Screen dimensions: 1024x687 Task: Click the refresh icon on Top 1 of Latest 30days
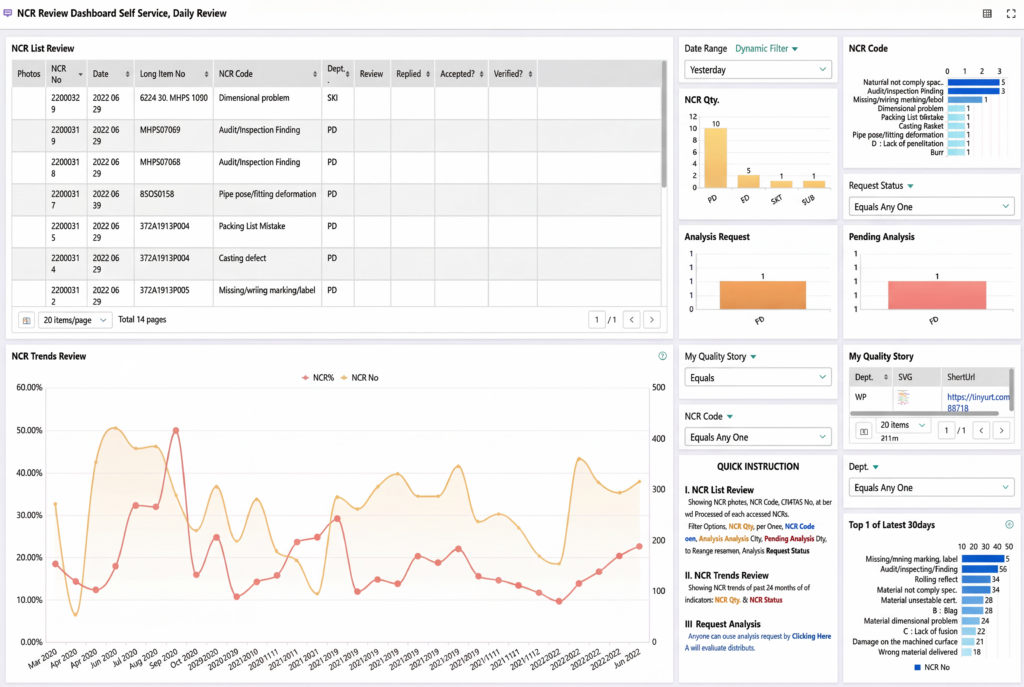(1009, 523)
